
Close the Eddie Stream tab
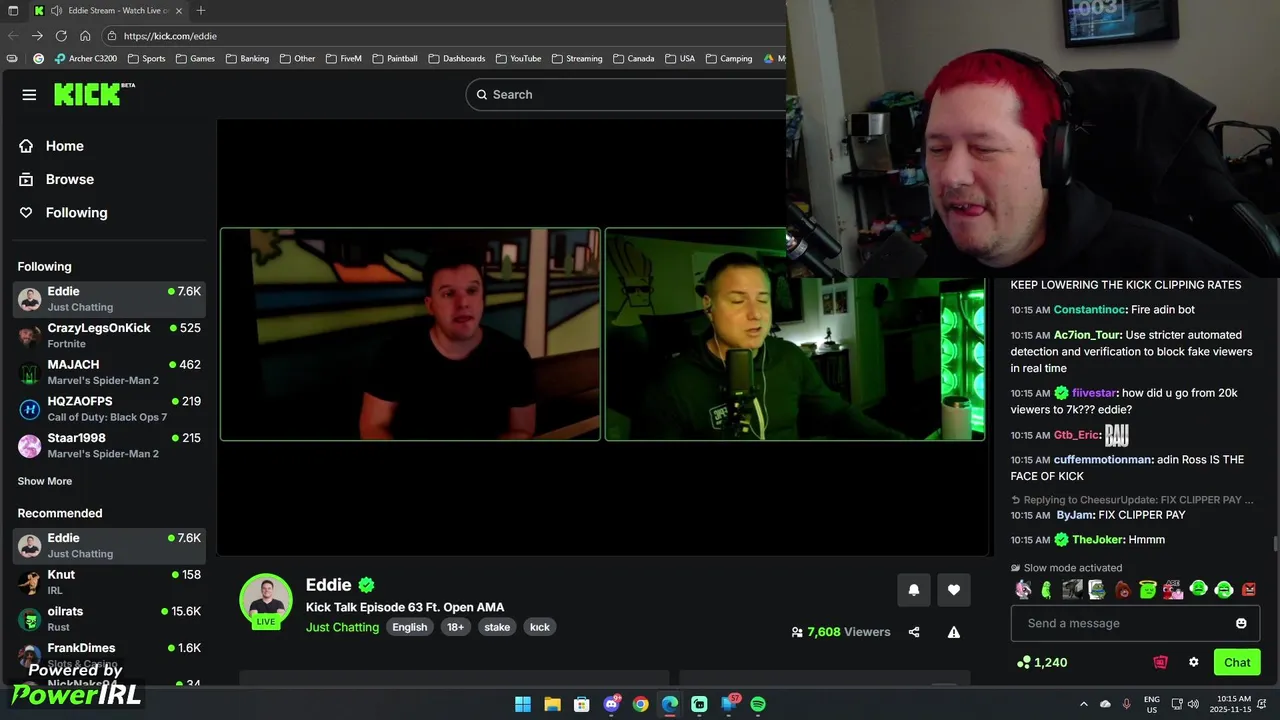click(x=181, y=11)
